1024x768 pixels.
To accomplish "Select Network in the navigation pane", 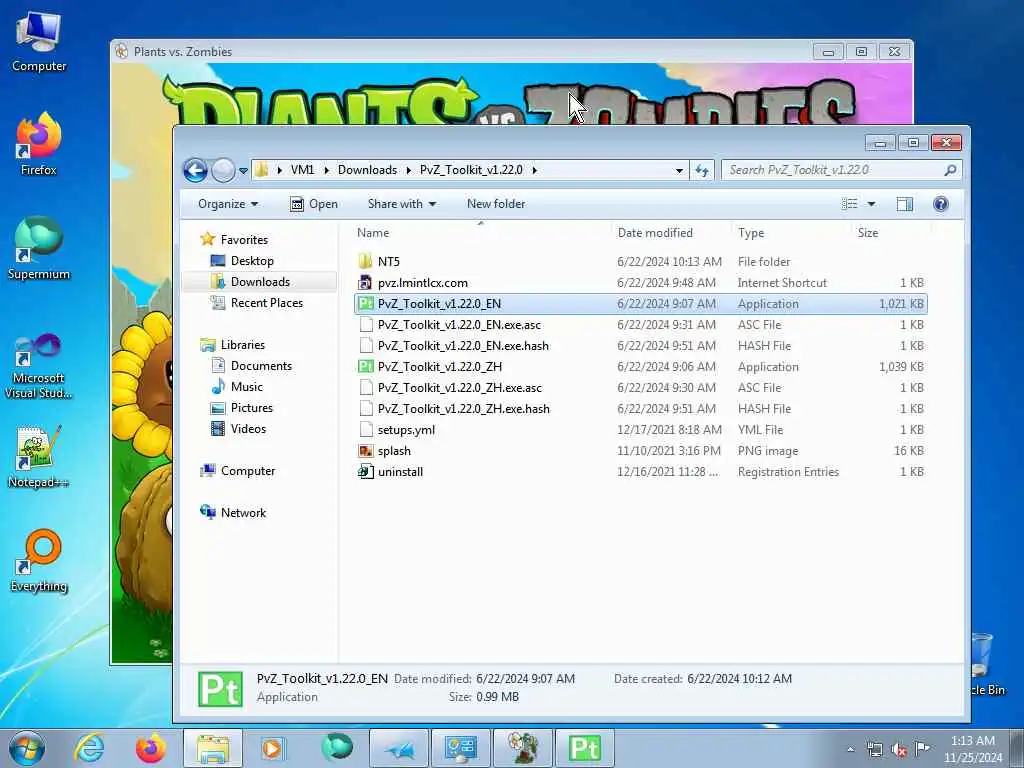I will 243,513.
